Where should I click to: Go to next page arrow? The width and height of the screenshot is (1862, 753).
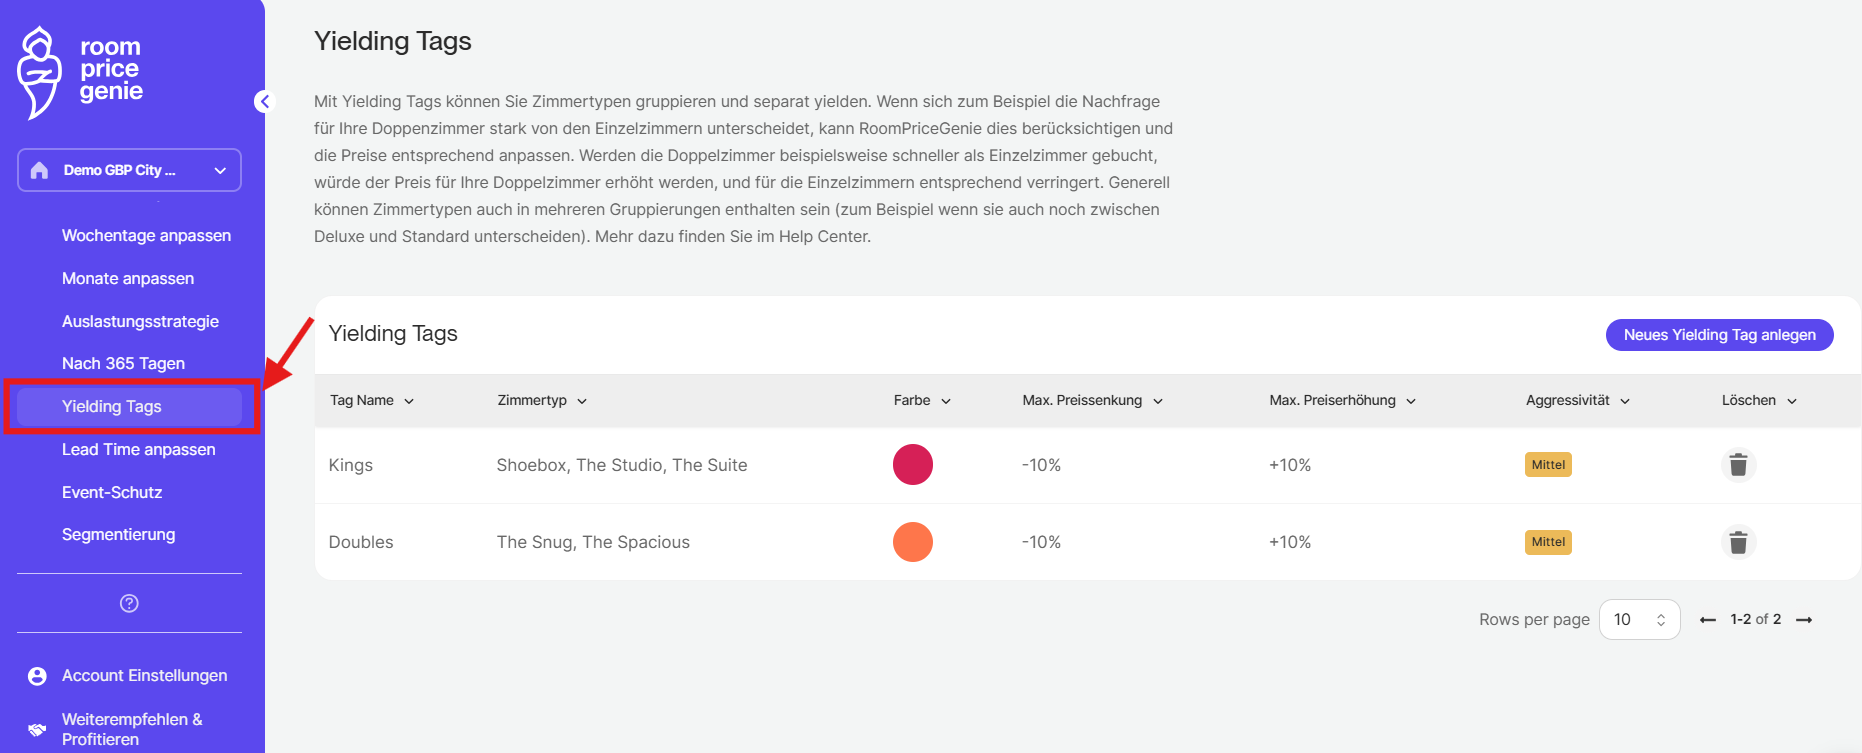[1804, 620]
